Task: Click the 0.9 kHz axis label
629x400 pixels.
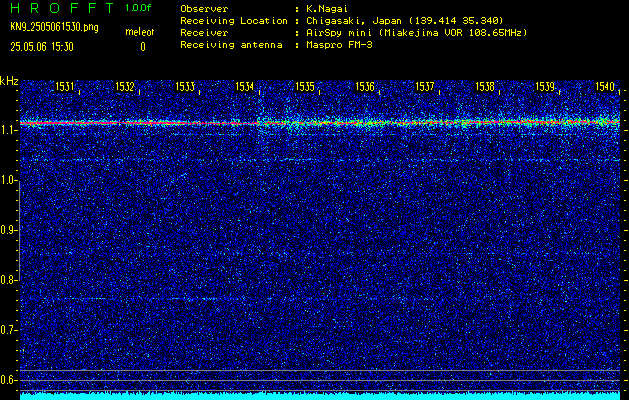Action: click(8, 230)
